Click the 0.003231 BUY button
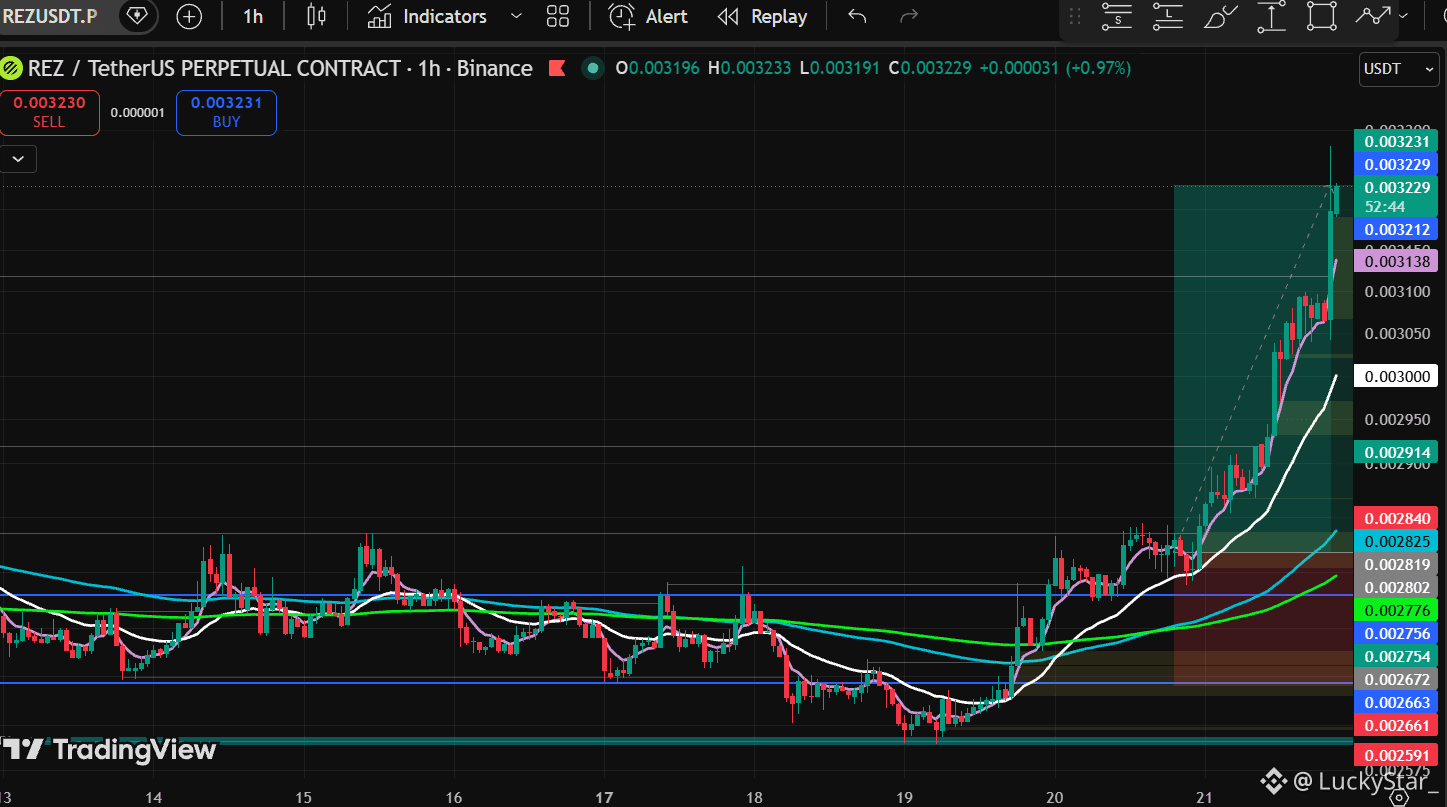This screenshot has height=807, width=1447. tap(226, 112)
